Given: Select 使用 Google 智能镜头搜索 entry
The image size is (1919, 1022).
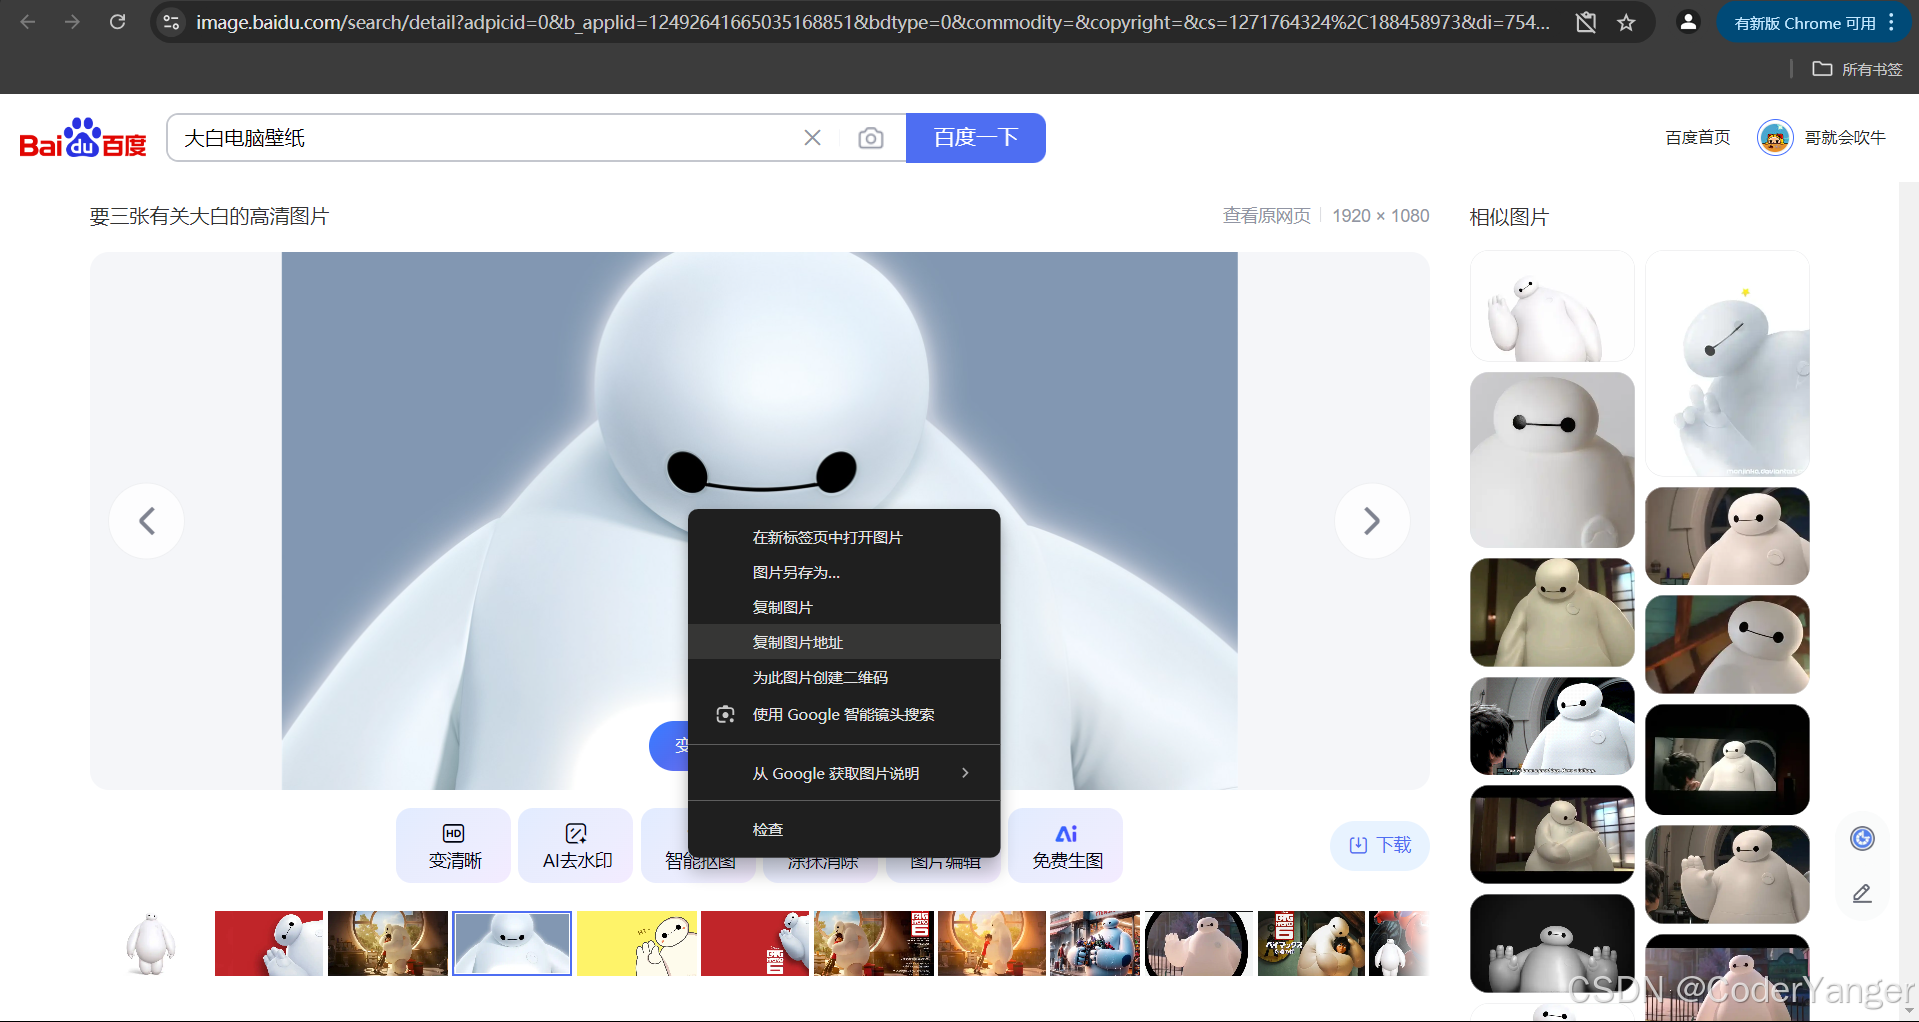Looking at the screenshot, I should tap(844, 714).
